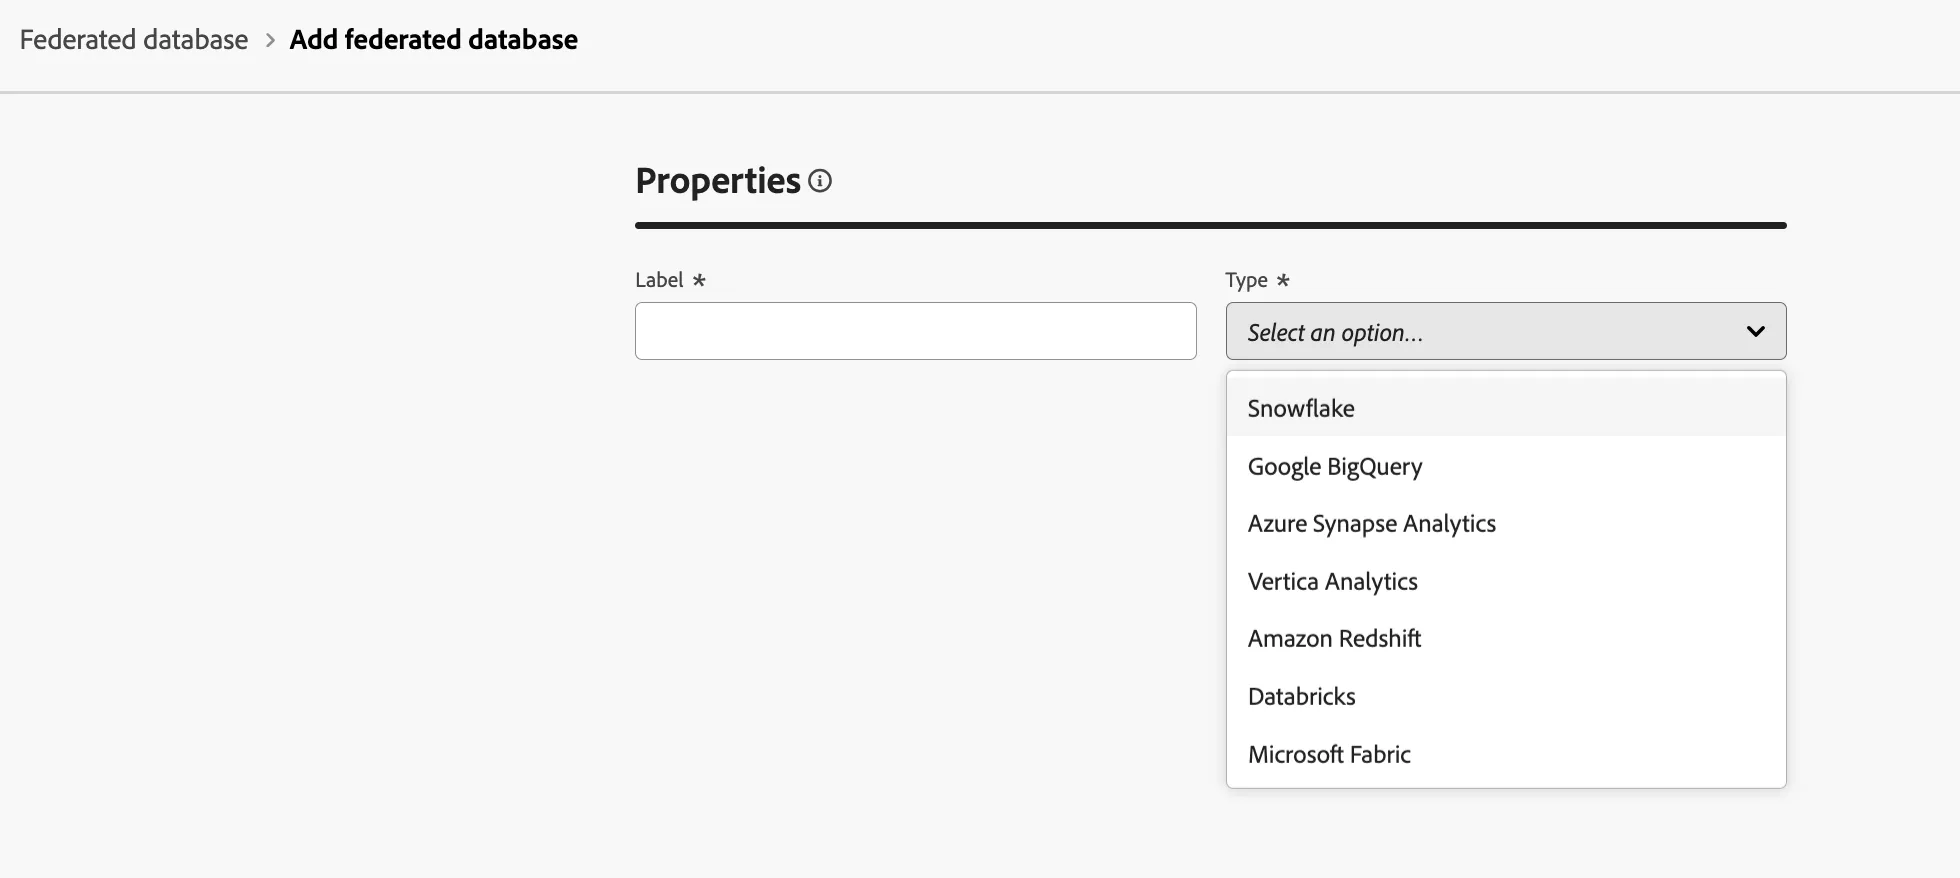1960x878 pixels.
Task: Go back to Federated database breadcrumb
Action: pyautogui.click(x=134, y=40)
